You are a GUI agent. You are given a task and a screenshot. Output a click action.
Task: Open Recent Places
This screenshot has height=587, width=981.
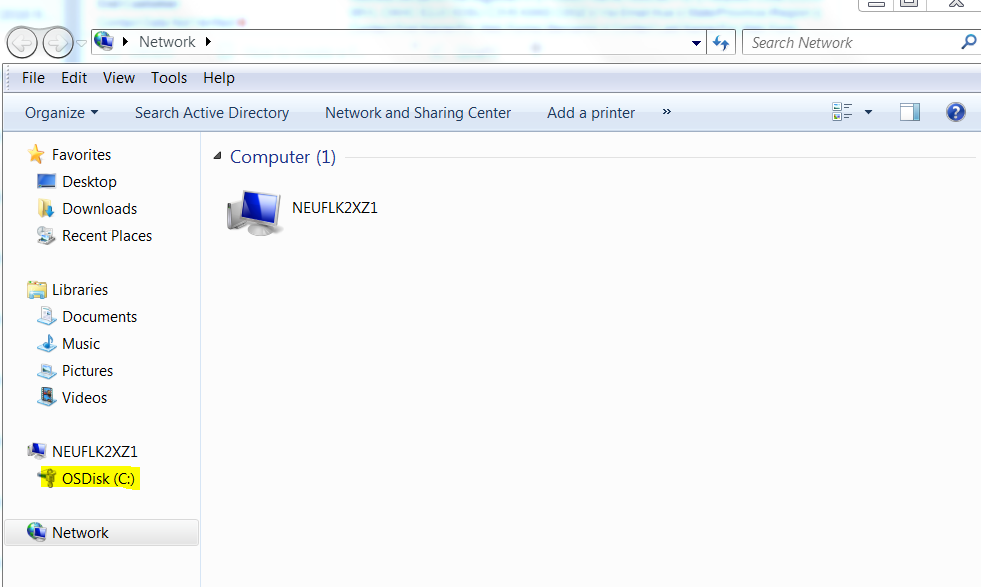point(107,236)
